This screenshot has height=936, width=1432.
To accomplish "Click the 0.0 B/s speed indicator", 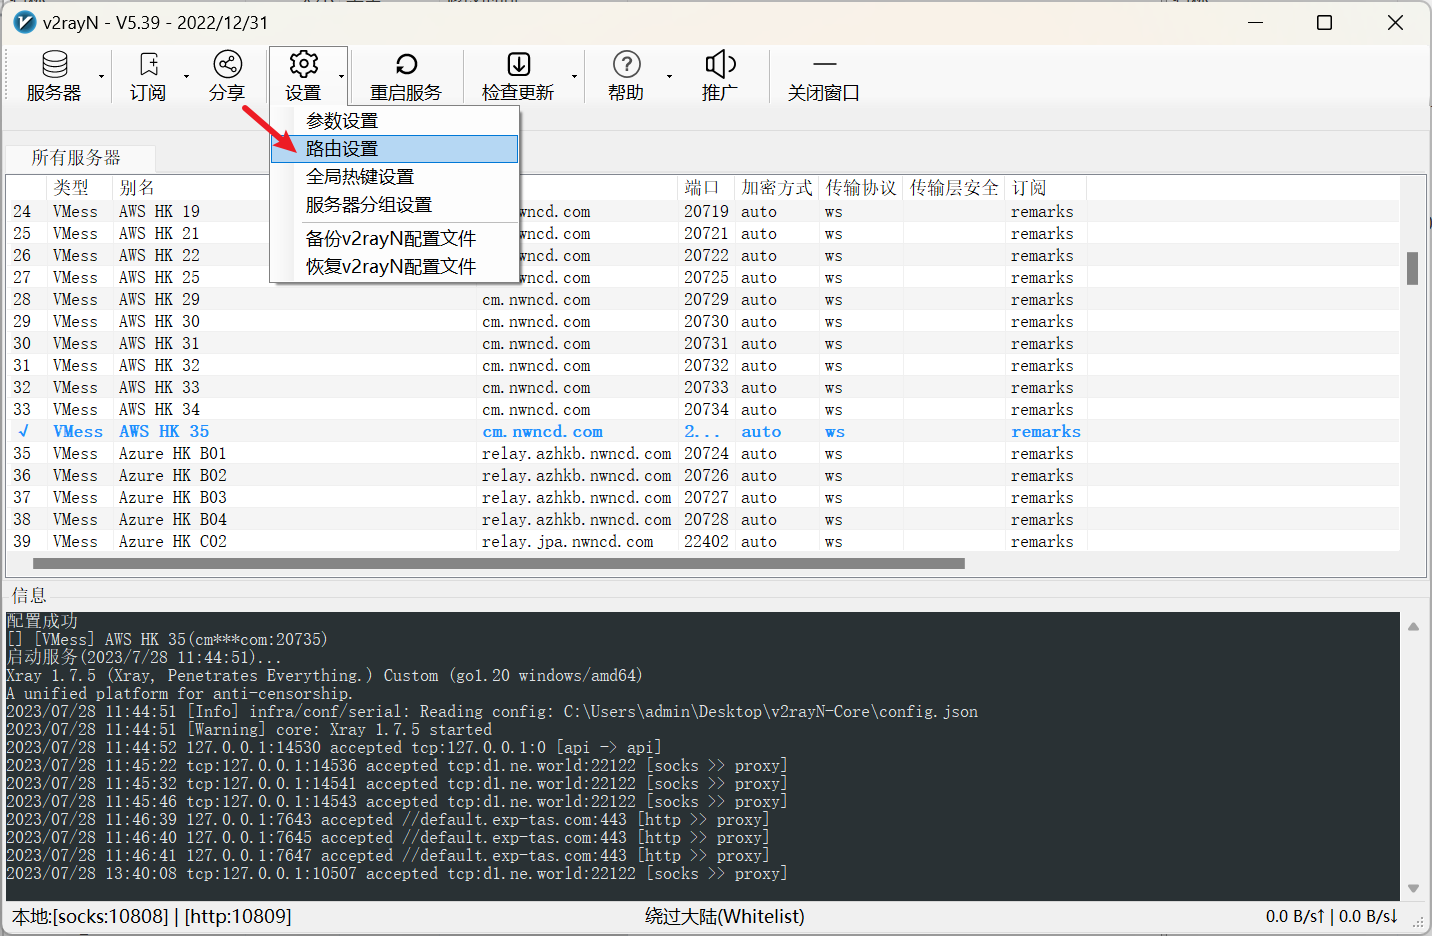I will click(1332, 916).
